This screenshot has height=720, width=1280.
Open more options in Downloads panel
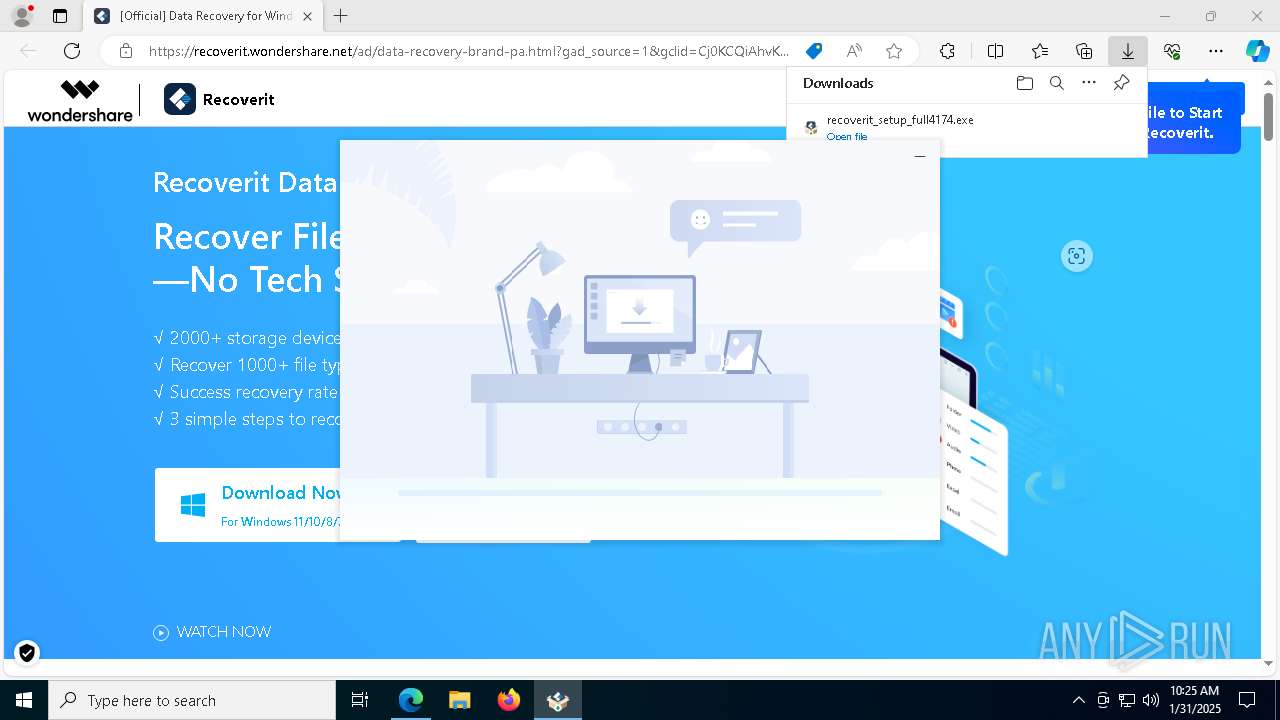1089,83
